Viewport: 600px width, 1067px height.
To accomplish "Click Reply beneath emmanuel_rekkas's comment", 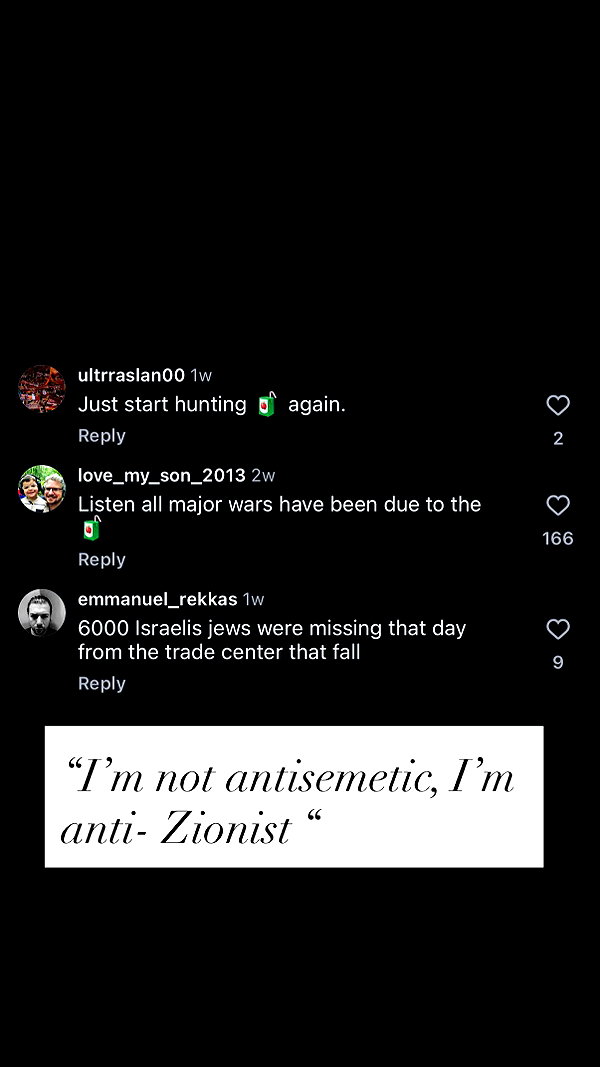I will click(102, 683).
